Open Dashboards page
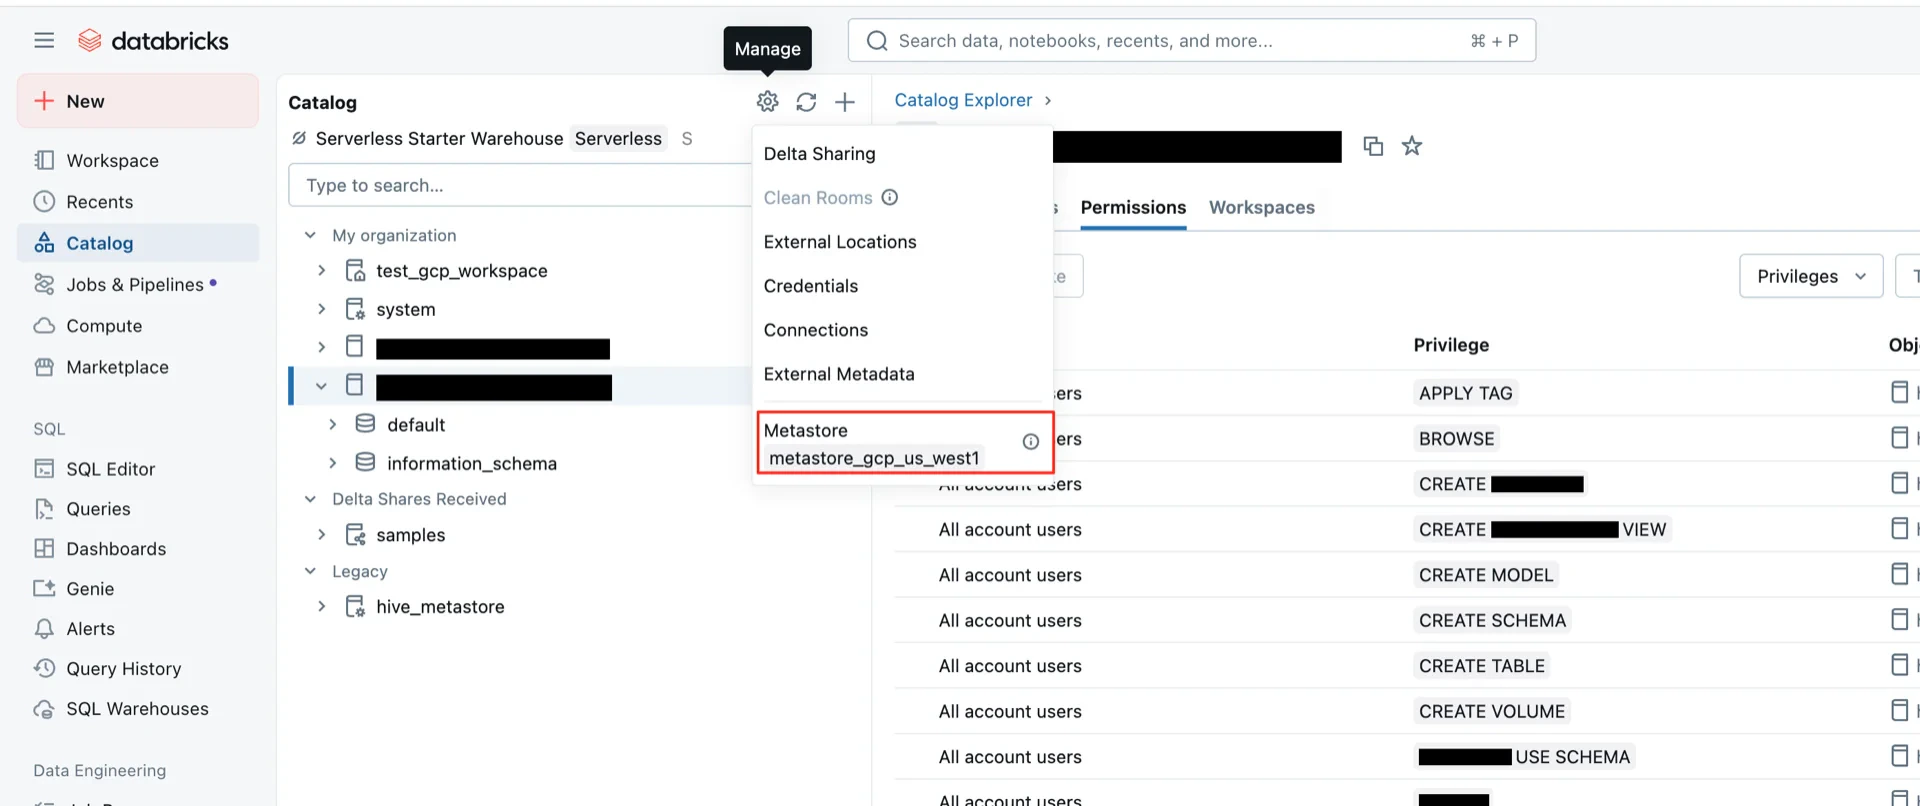1920x806 pixels. coord(138,548)
